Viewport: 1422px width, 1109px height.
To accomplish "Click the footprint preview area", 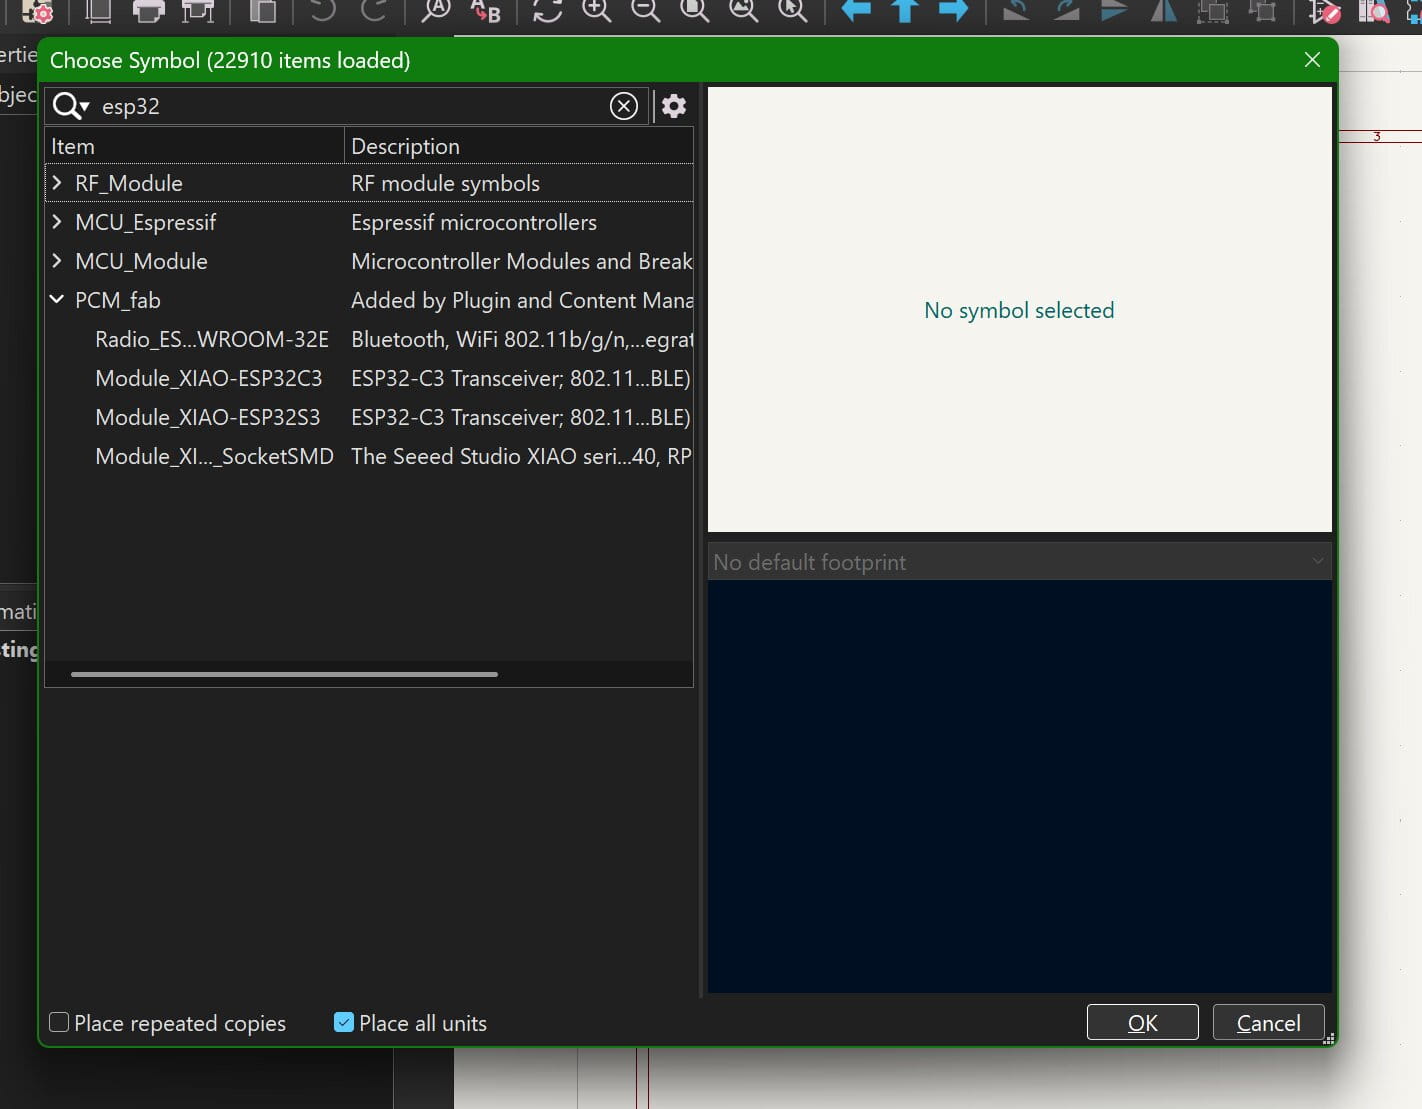I will coord(1019,786).
